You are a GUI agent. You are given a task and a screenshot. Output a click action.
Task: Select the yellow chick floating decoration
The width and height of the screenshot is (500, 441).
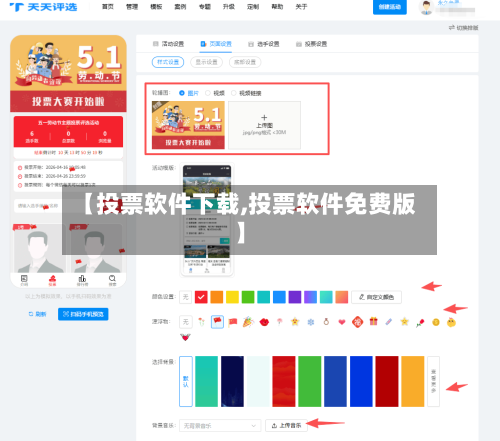[451, 322]
